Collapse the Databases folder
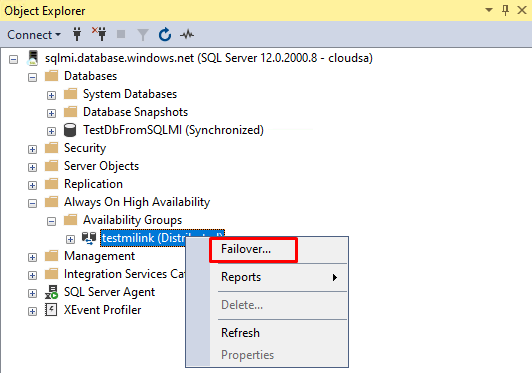 point(32,78)
